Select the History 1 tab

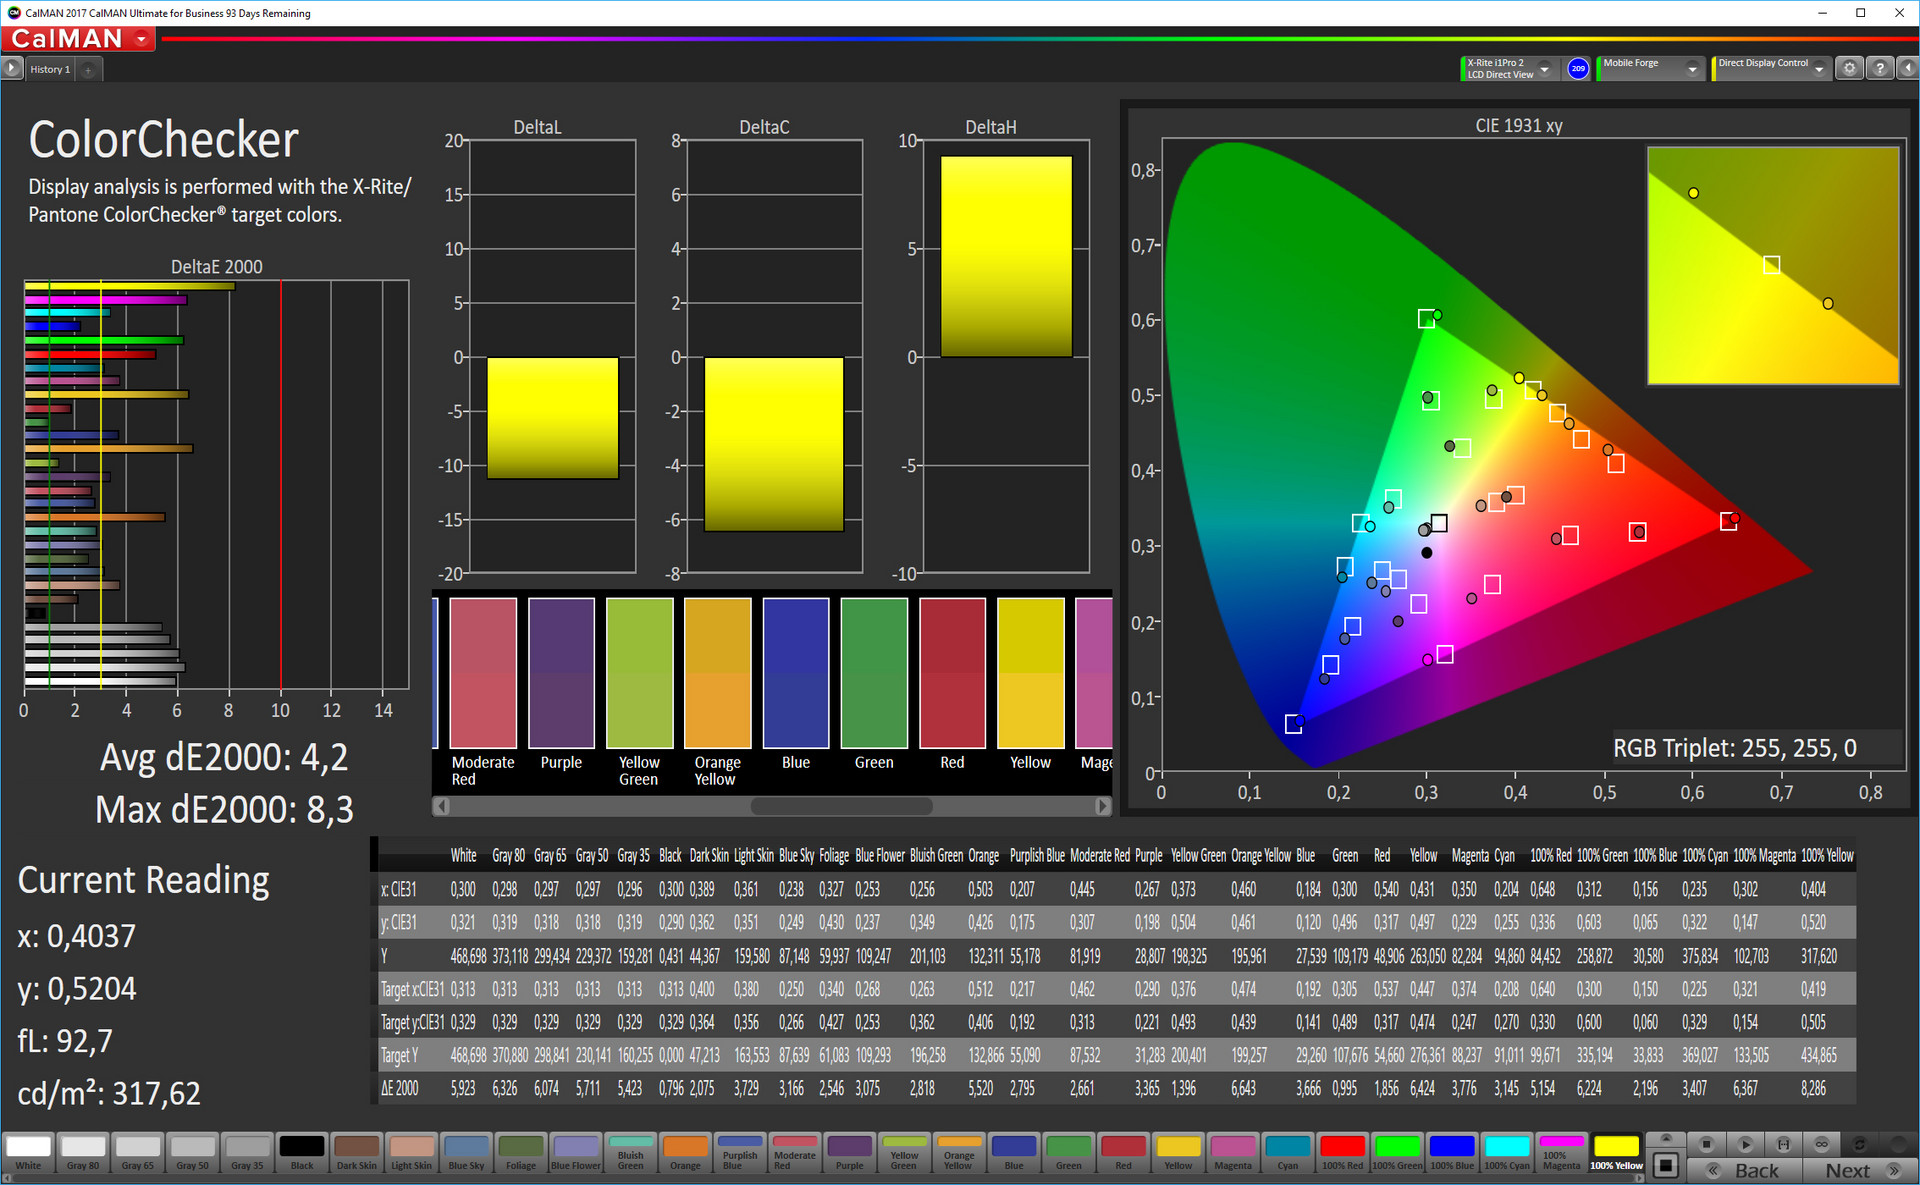[50, 69]
